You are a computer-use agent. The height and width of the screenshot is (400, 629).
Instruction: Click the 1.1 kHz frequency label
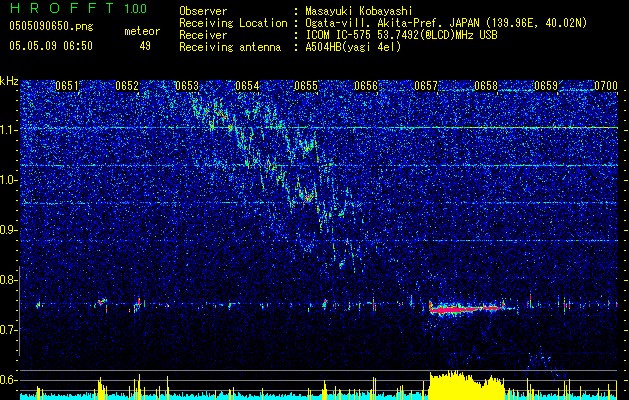click(x=8, y=130)
